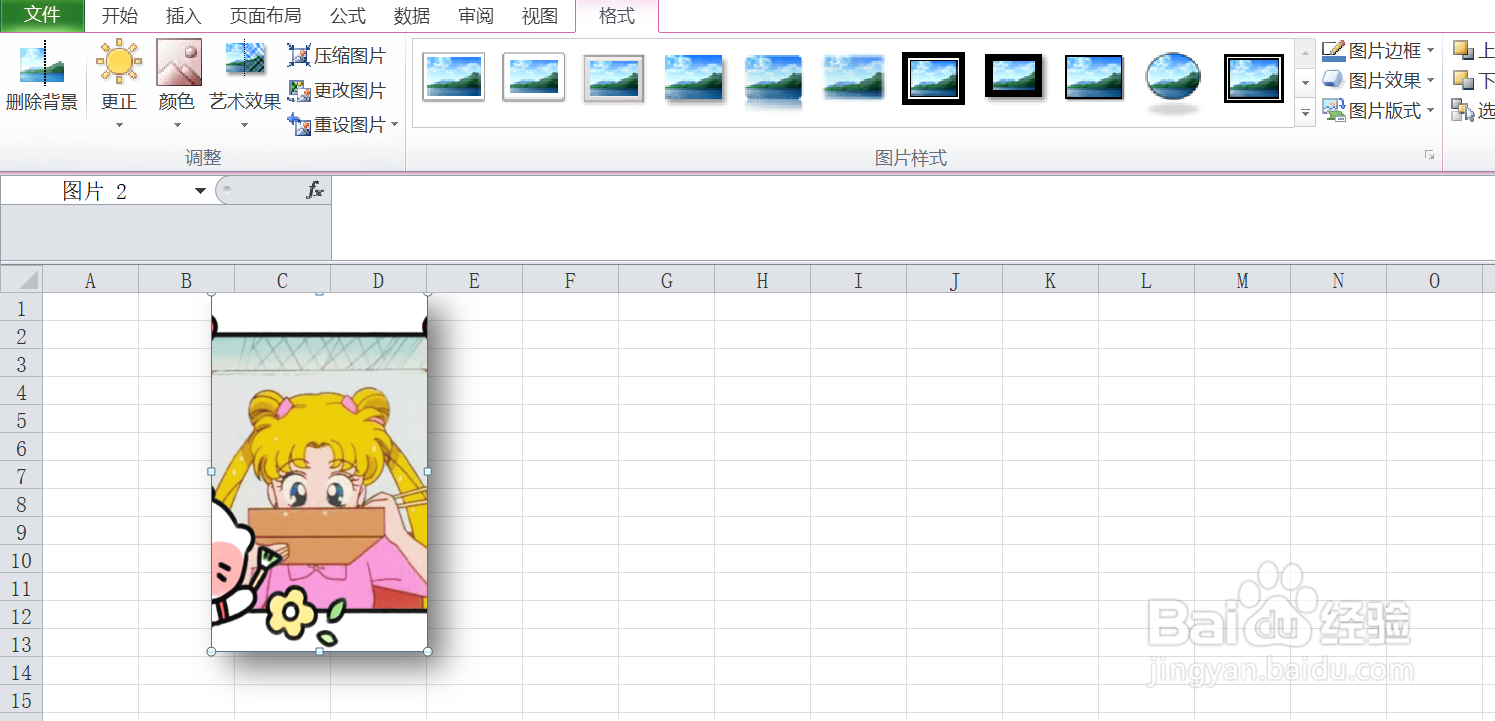Open Picture Layout (图片版式) menu
1495x721 pixels.
(1378, 111)
